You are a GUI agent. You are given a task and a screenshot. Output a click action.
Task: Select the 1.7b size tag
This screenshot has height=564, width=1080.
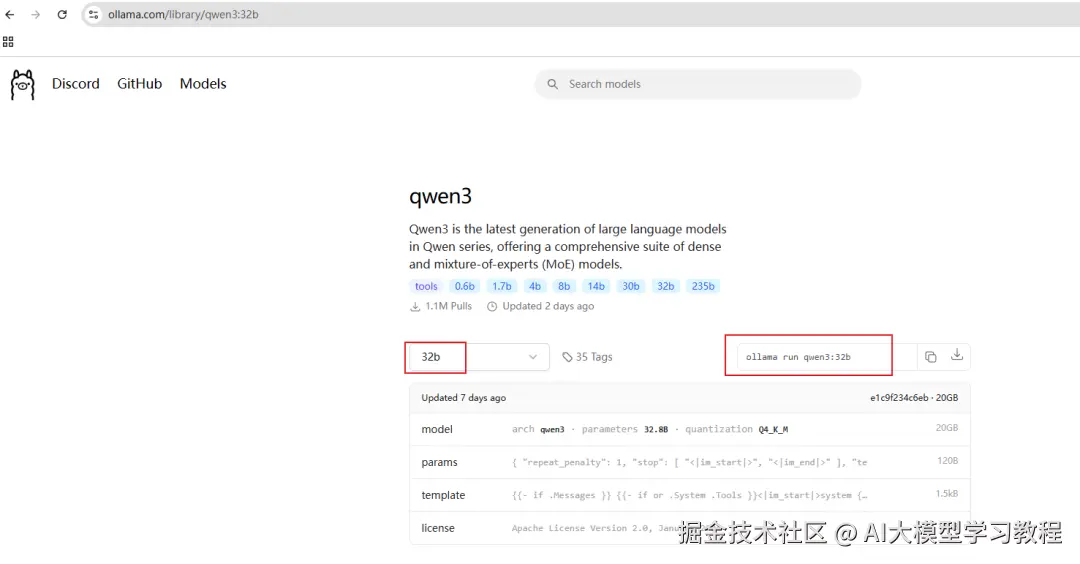pos(501,286)
